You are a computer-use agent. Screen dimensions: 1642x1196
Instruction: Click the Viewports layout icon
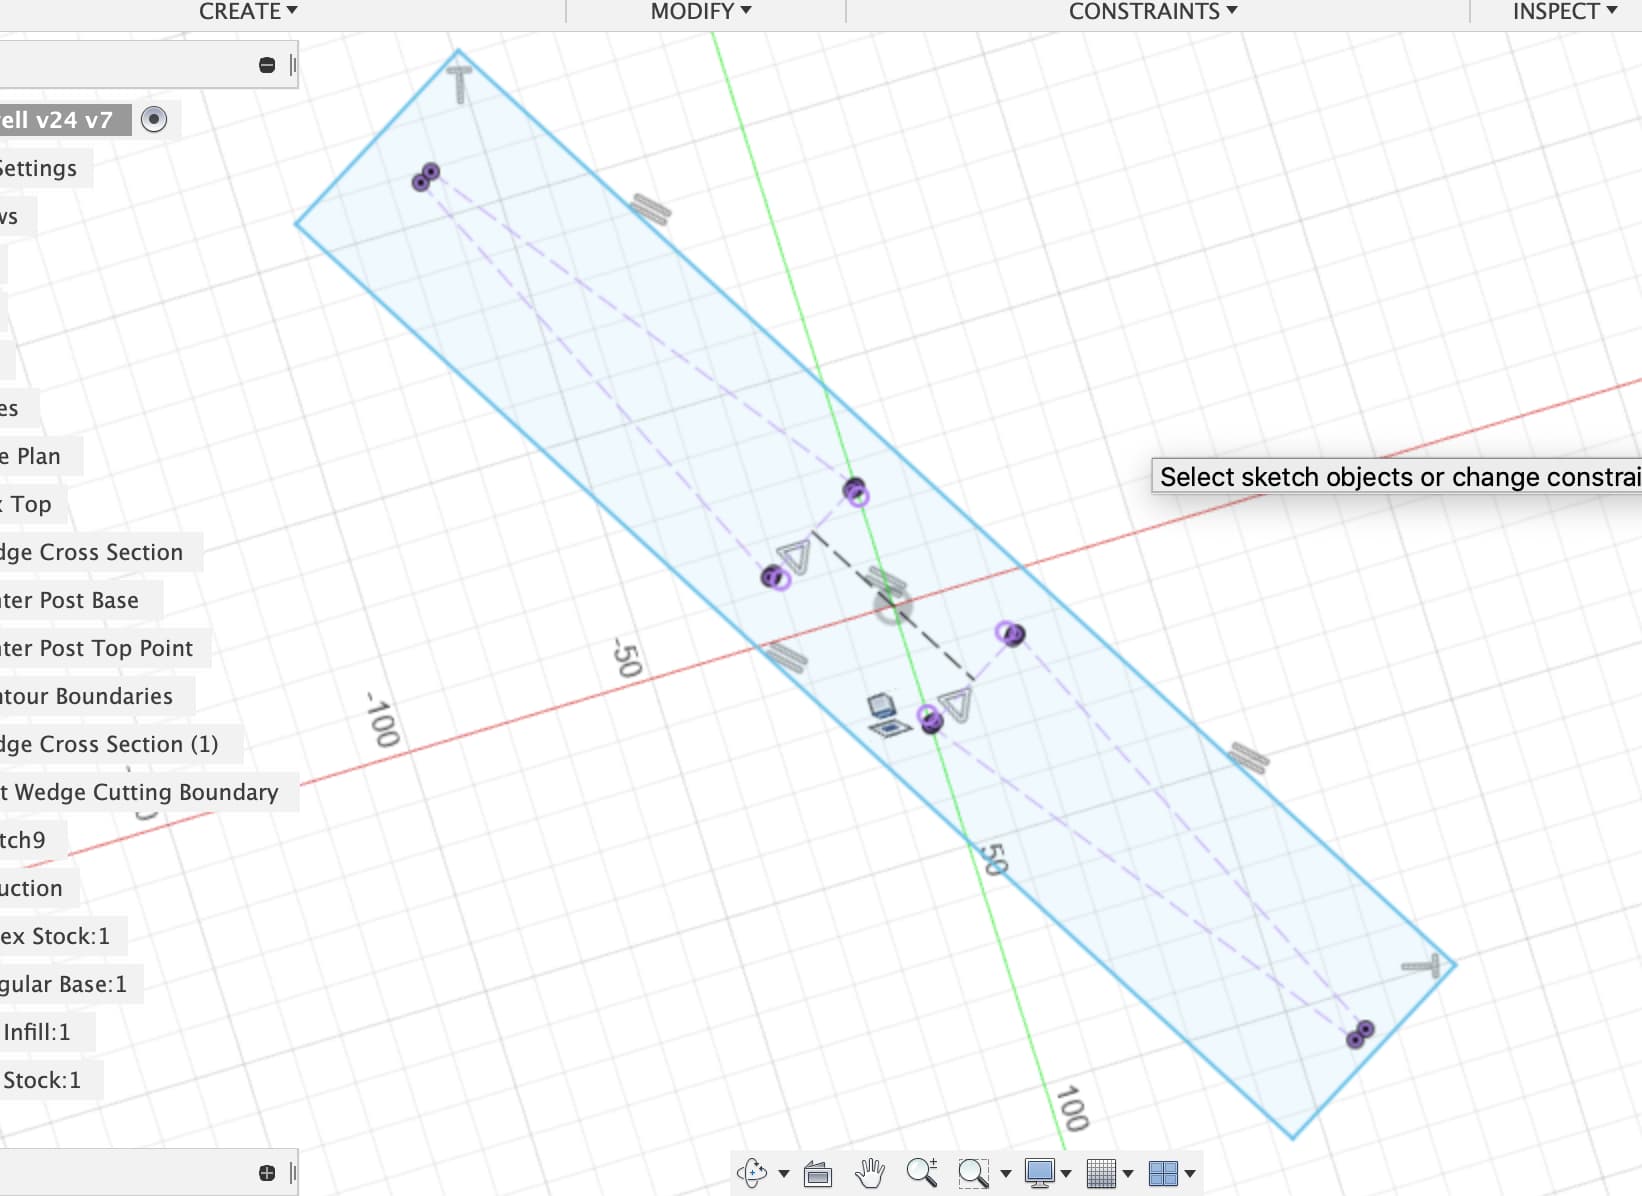(1163, 1173)
